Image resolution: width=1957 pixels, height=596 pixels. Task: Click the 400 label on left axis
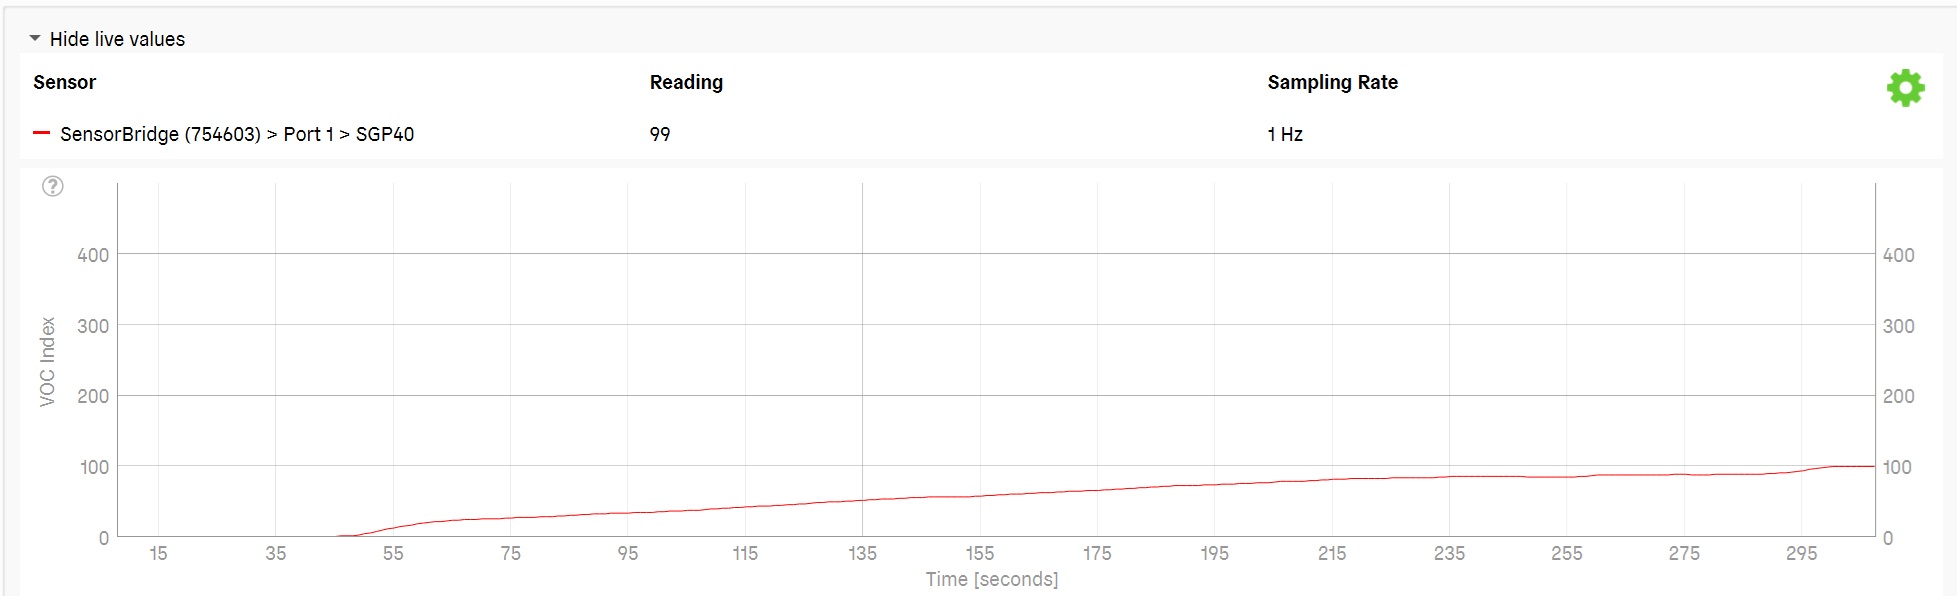(x=93, y=255)
